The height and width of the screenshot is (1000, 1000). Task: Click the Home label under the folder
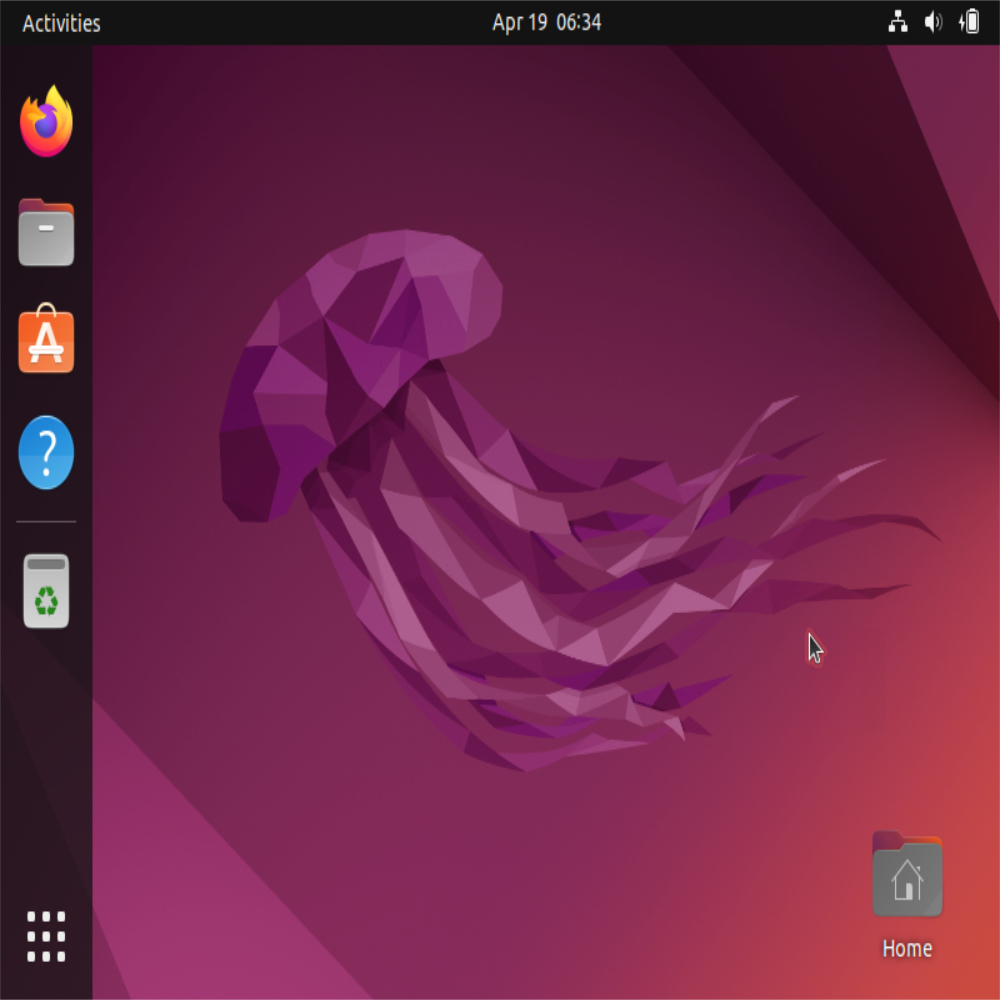907,948
